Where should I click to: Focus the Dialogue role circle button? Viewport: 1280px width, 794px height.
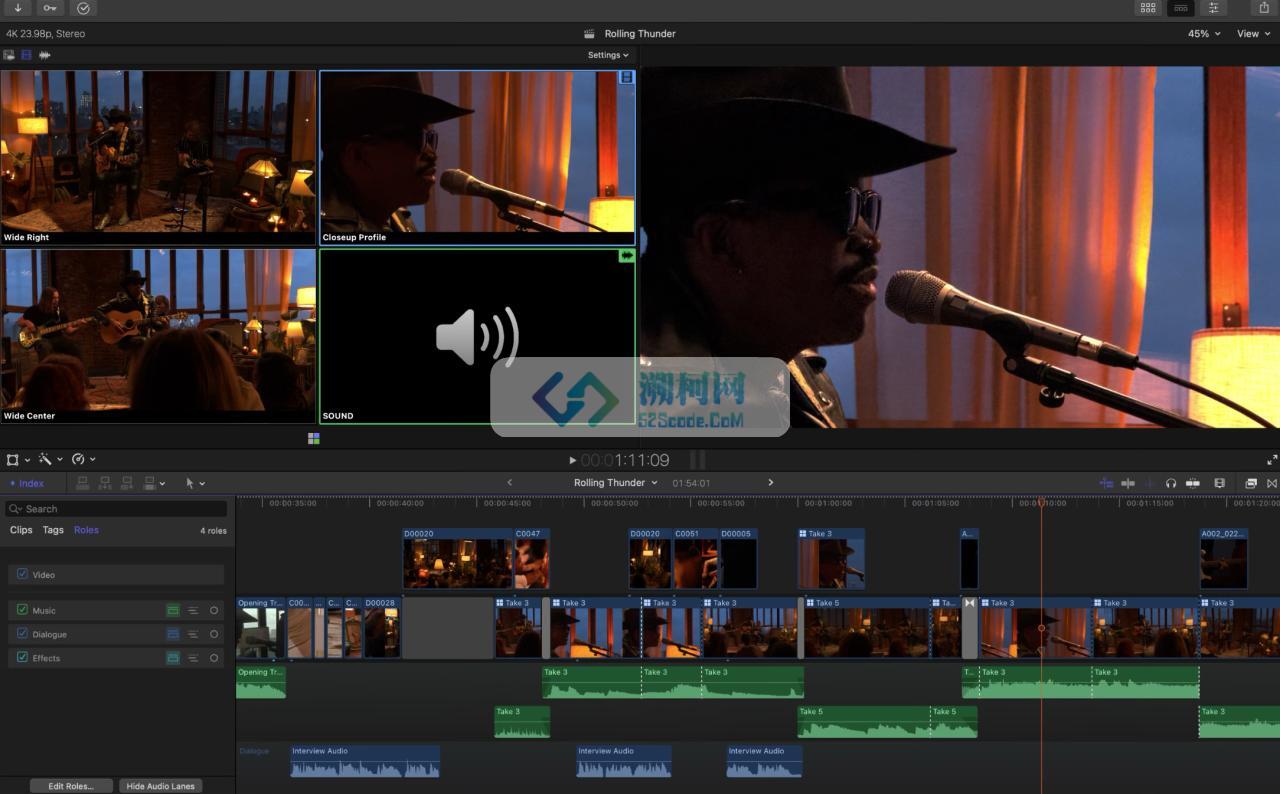coord(214,634)
